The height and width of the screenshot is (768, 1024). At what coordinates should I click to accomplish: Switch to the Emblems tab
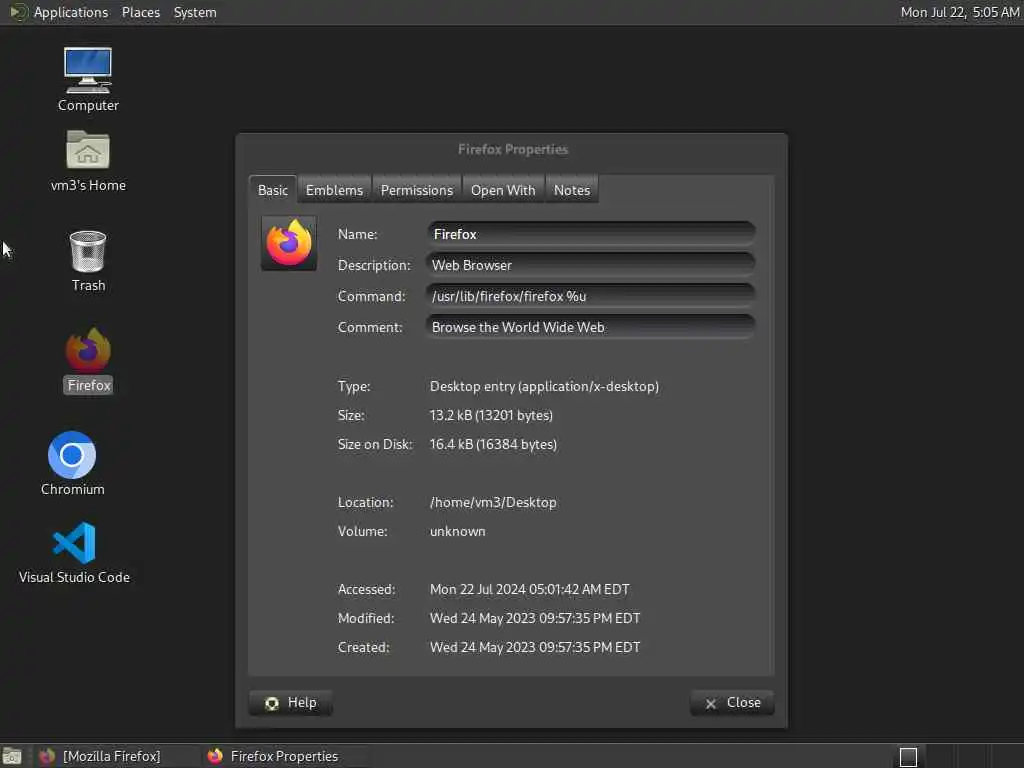pyautogui.click(x=334, y=190)
